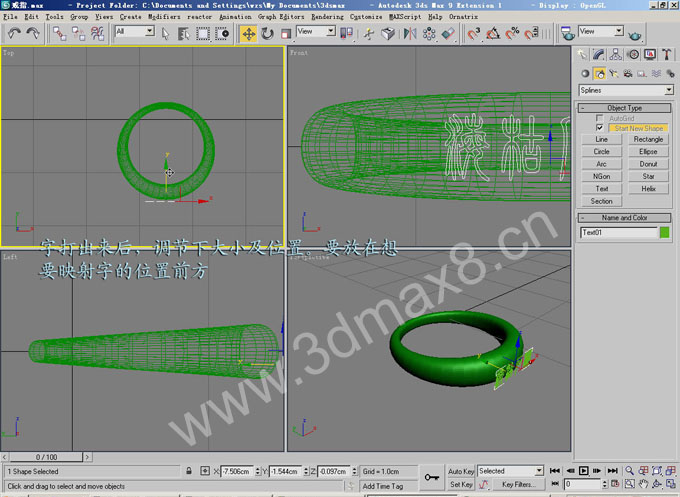680x497 pixels.
Task: Switch to the Modify panel tab
Action: 598,54
